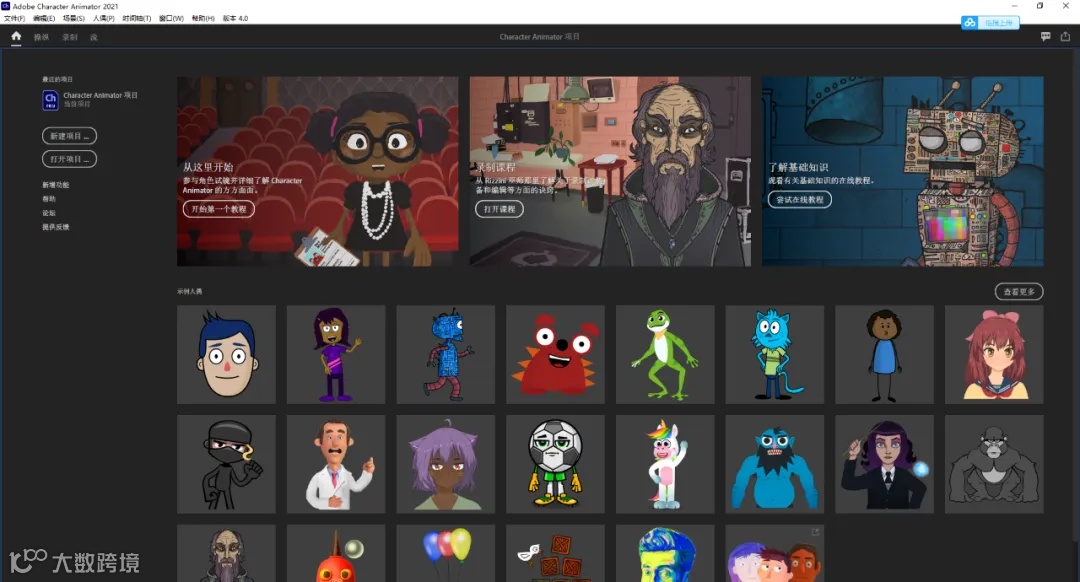This screenshot has width=1080, height=582.
Task: Open the 时间轴(T) menu
Action: click(137, 19)
